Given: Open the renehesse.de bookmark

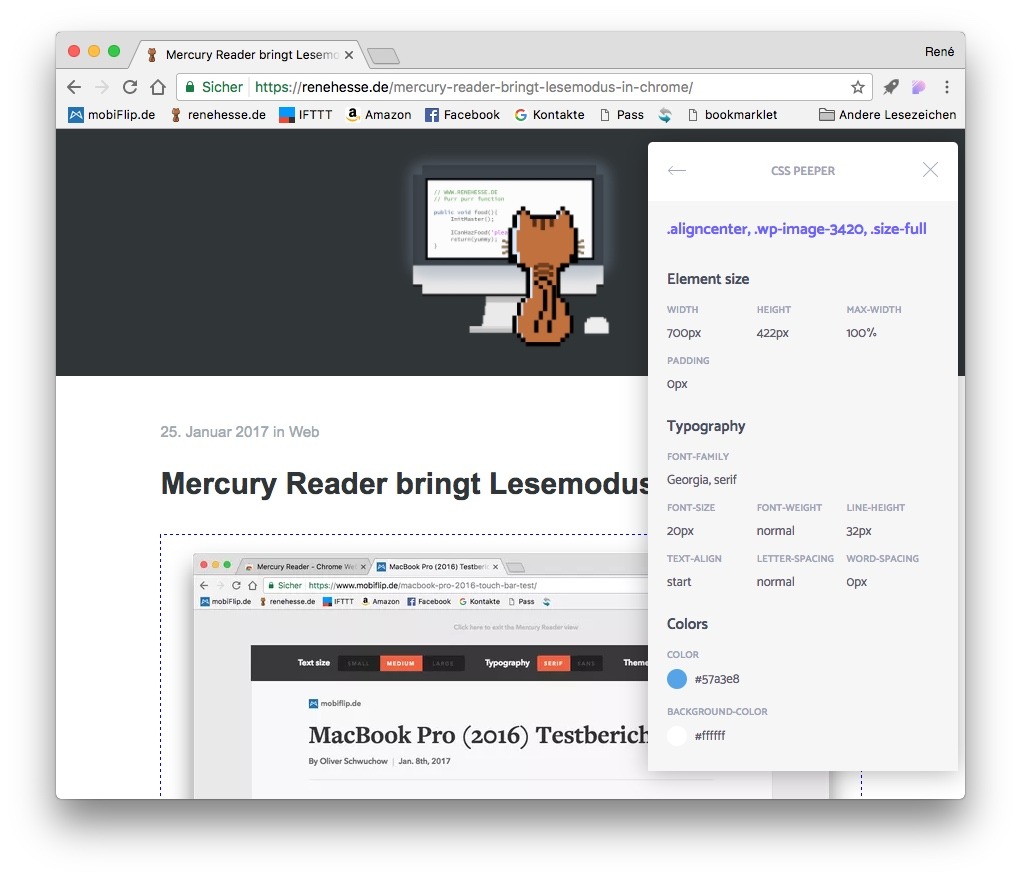Looking at the screenshot, I should click(x=218, y=115).
